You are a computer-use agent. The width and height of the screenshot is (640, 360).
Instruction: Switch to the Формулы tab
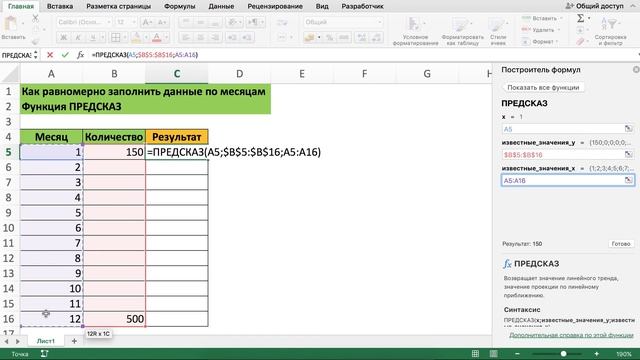click(180, 6)
